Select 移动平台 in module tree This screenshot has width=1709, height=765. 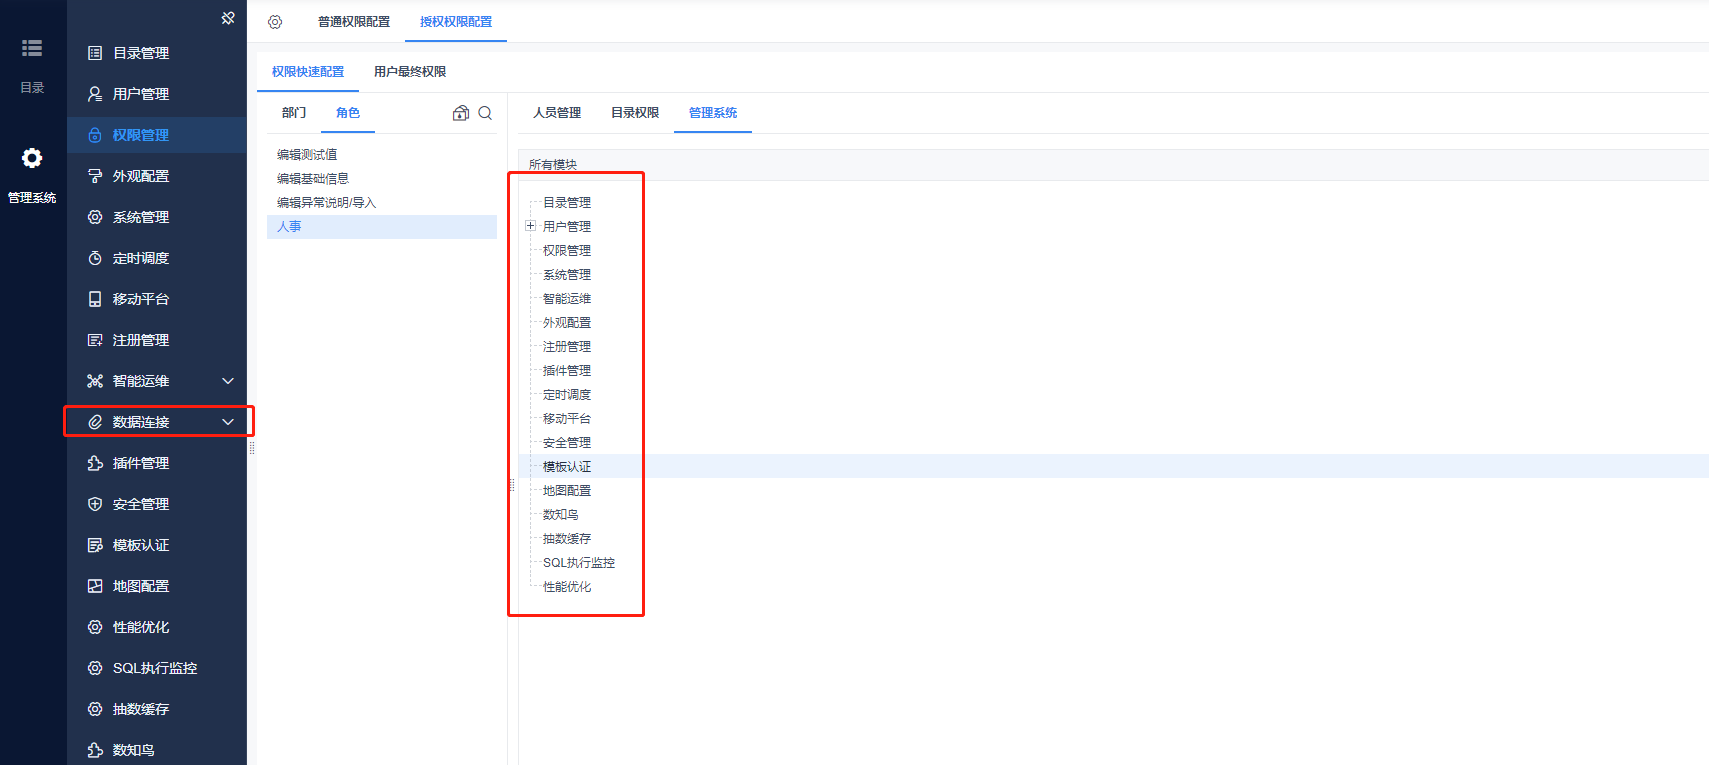pyautogui.click(x=567, y=419)
